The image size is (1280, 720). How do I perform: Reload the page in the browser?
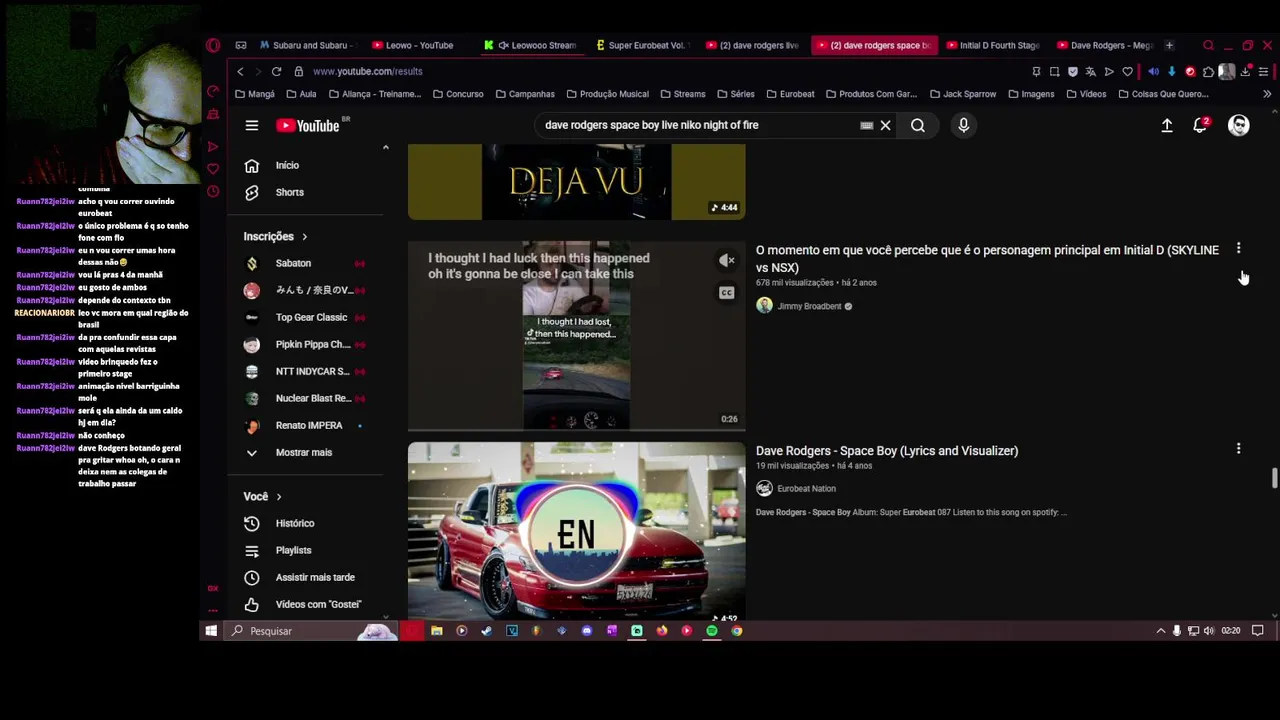pyautogui.click(x=276, y=71)
